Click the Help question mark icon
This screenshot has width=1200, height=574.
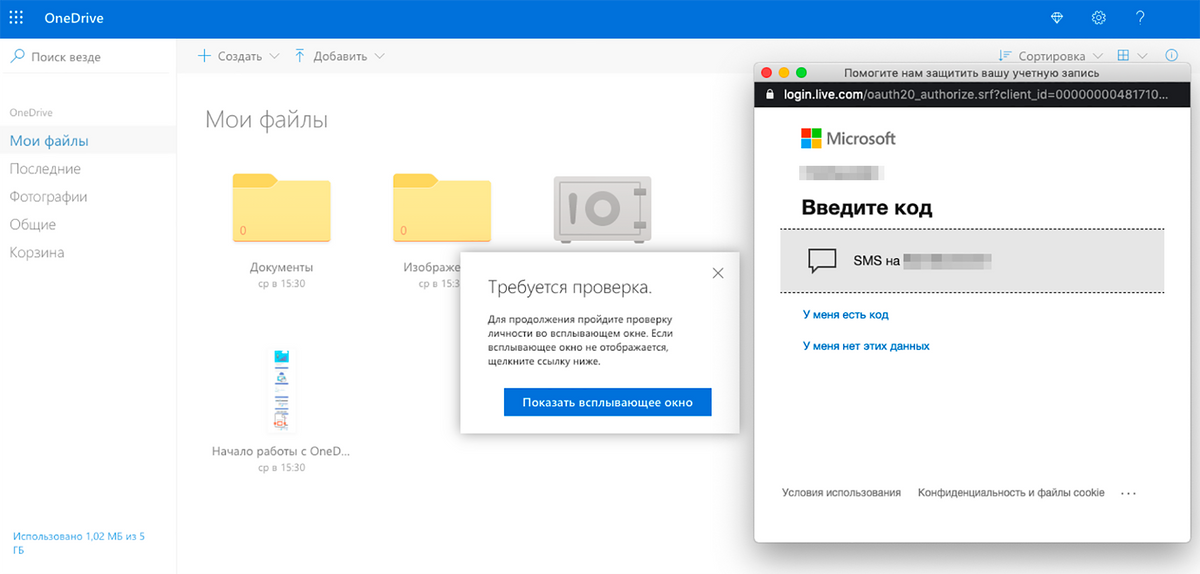coord(1140,18)
